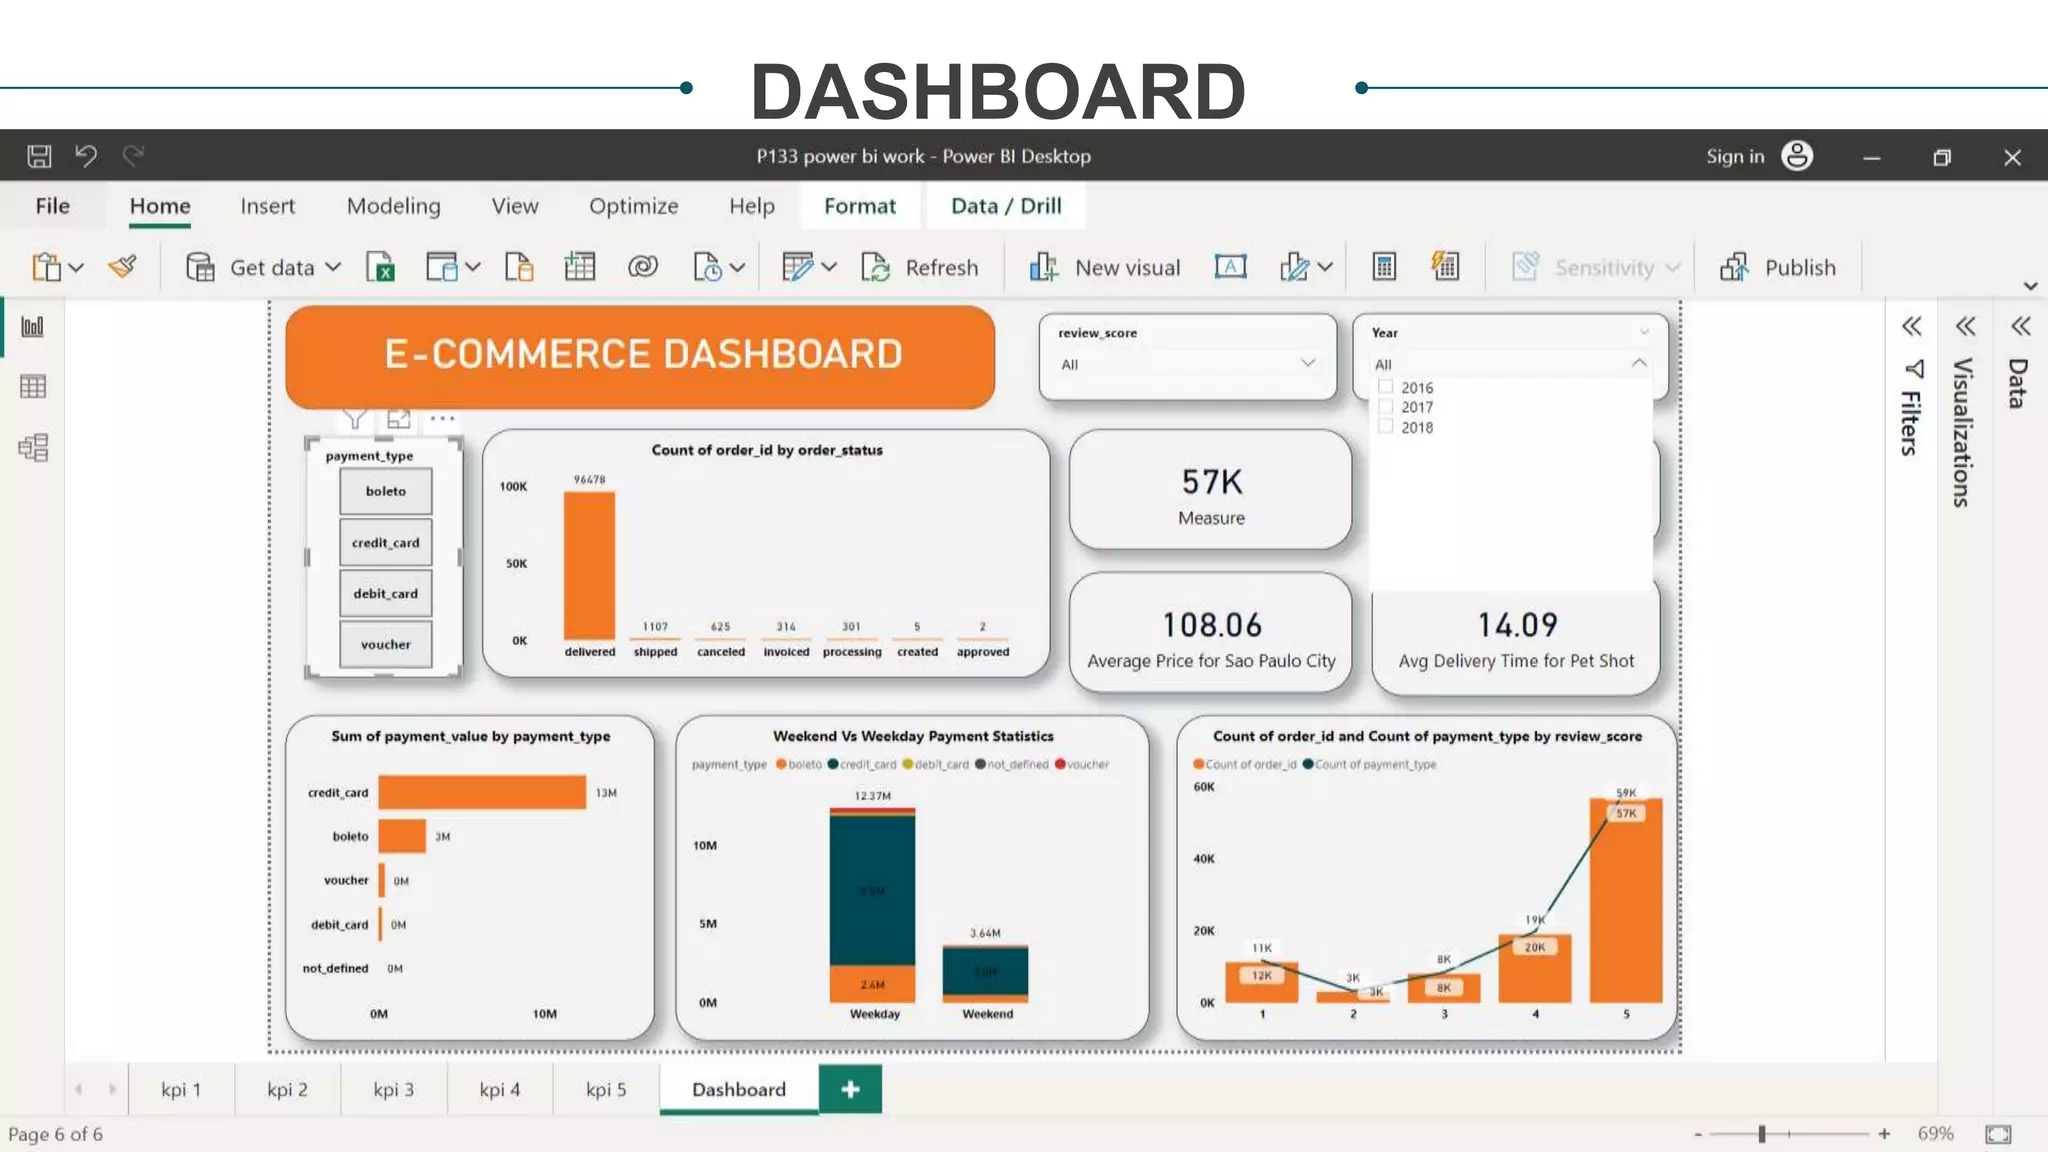2048x1152 pixels.
Task: Open the Modeling ribbon tab
Action: (393, 206)
